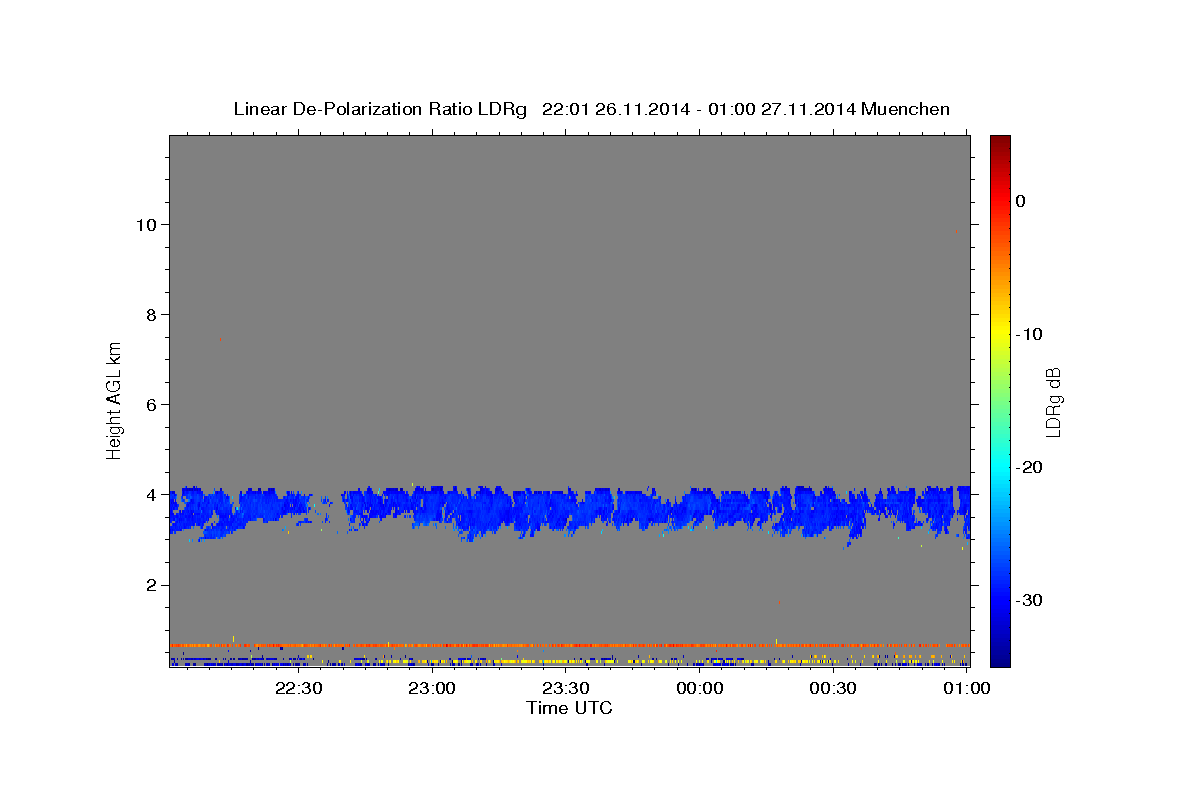Select the 23:00 time tick label
Viewport: 1200px width, 800px height.
pos(432,688)
